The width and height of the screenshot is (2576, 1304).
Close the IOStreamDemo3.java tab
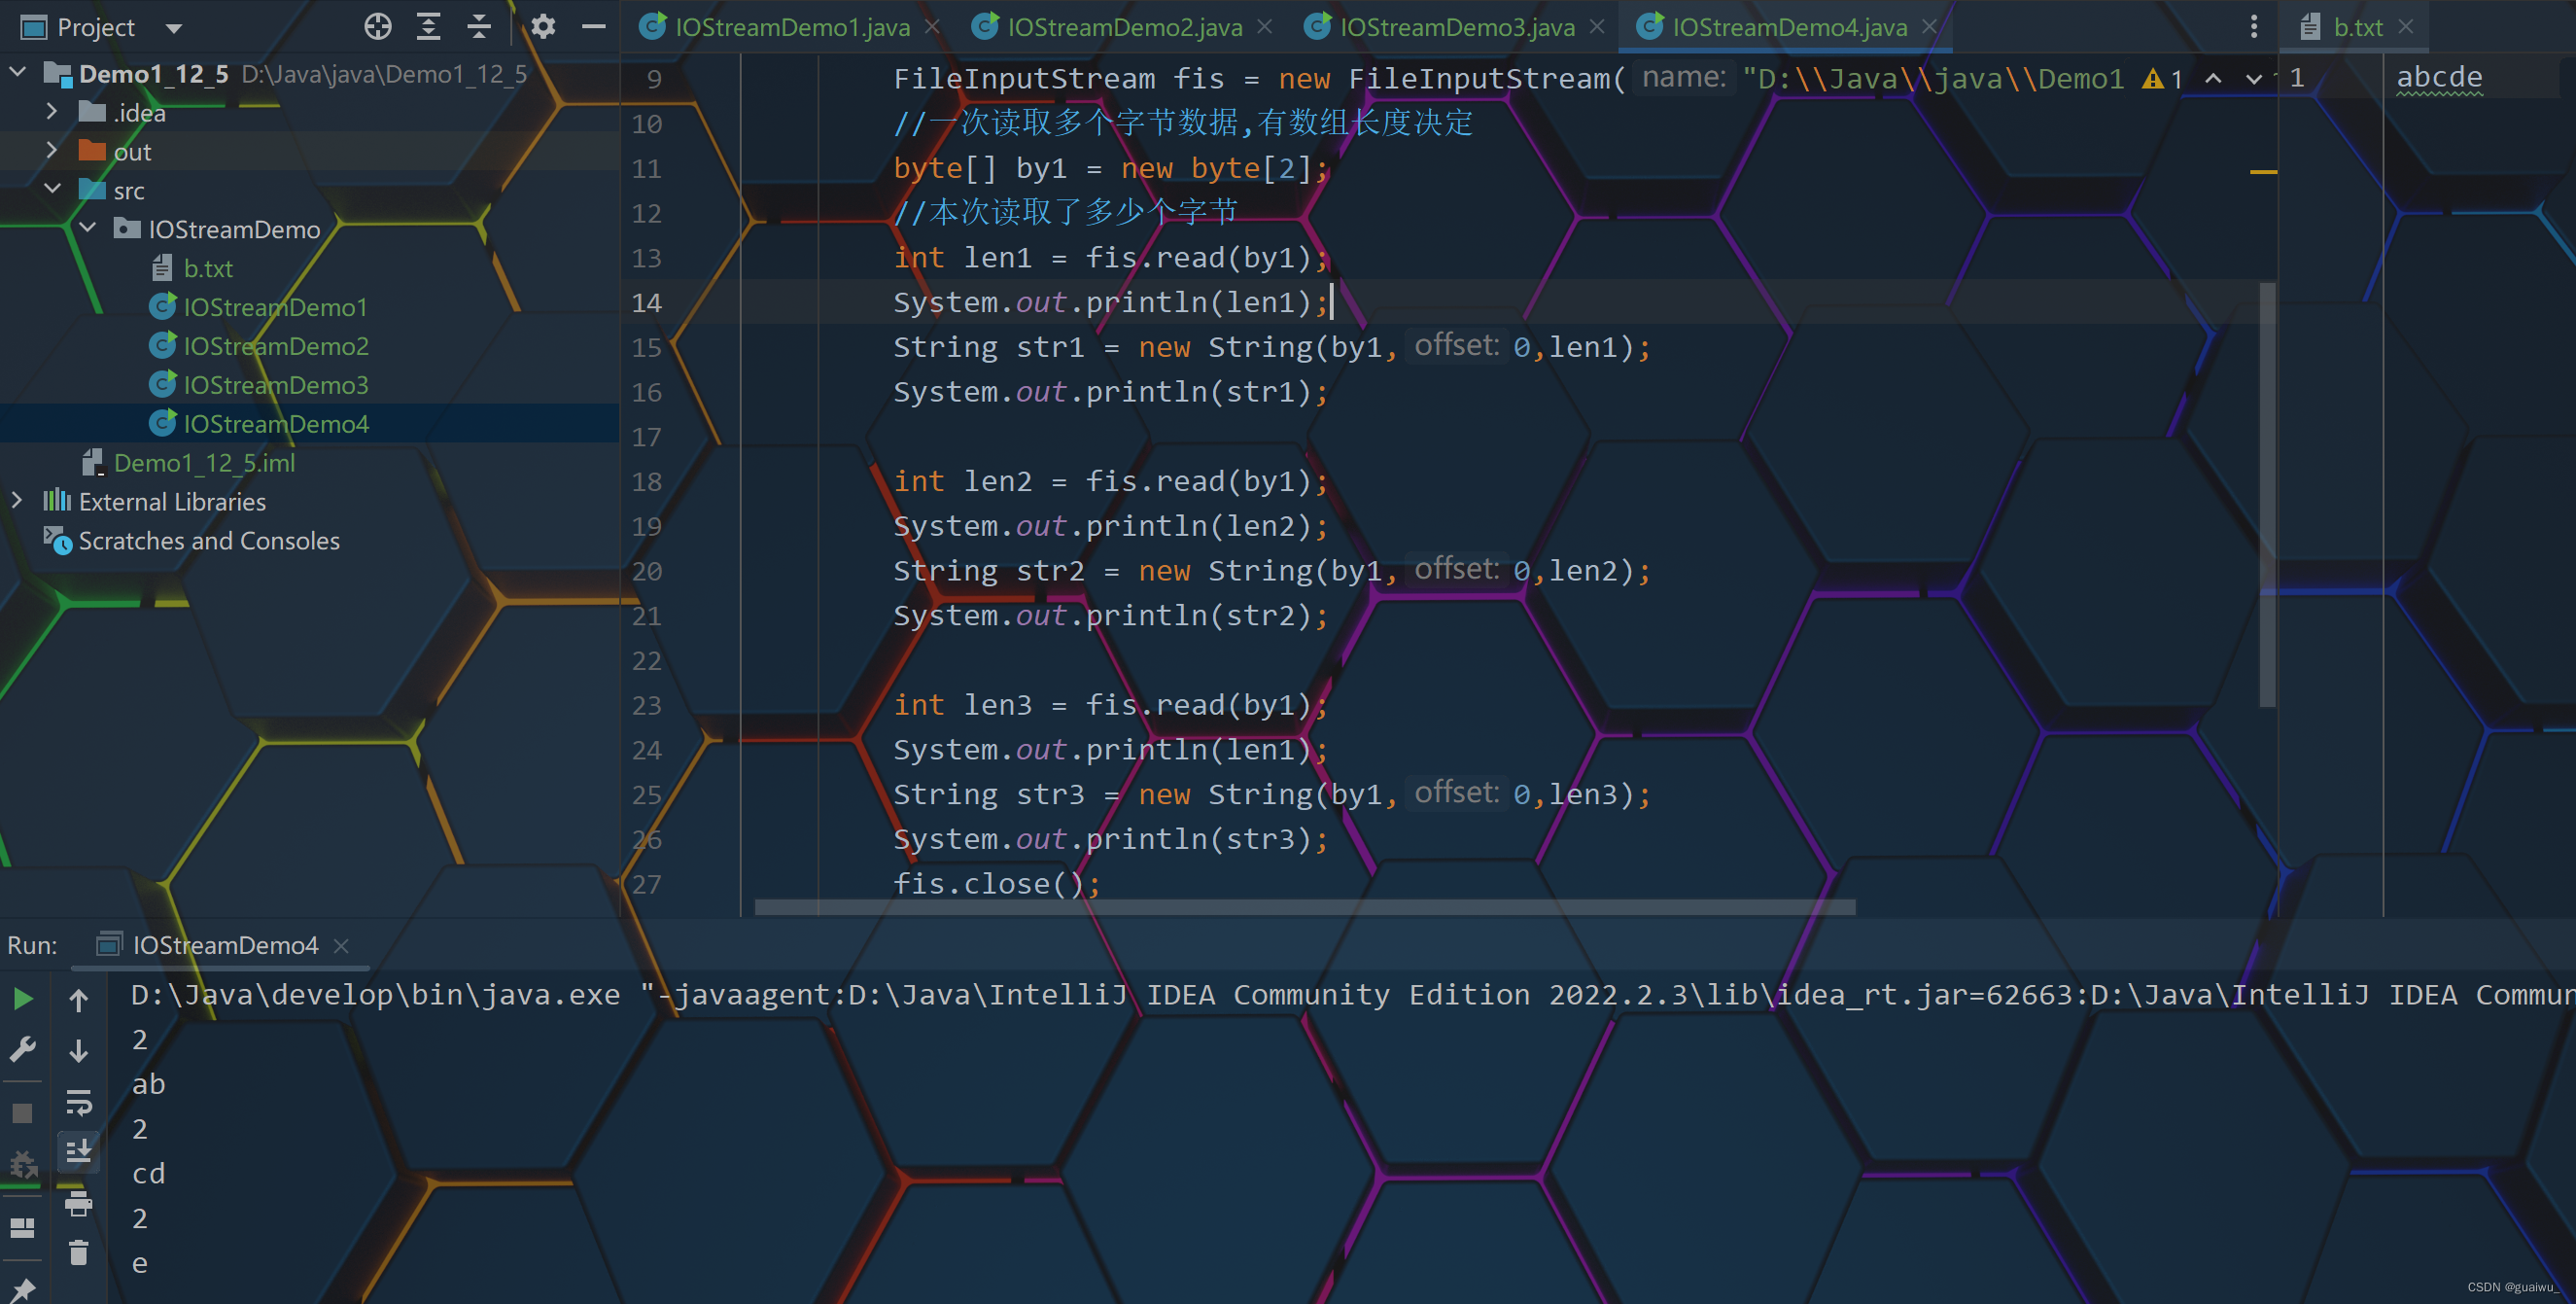[1597, 27]
